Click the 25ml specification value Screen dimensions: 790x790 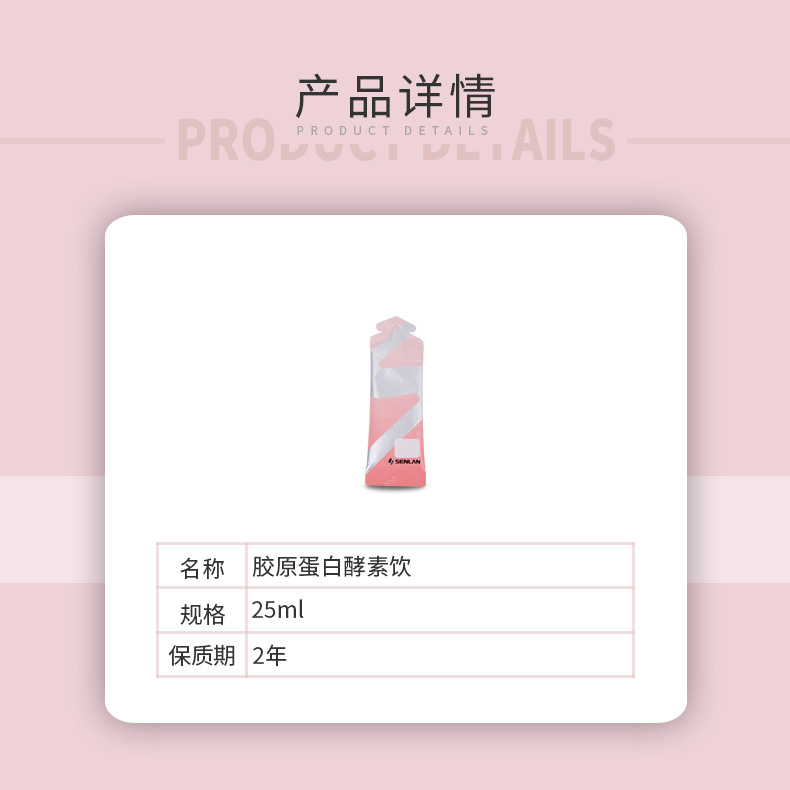[x=278, y=610]
